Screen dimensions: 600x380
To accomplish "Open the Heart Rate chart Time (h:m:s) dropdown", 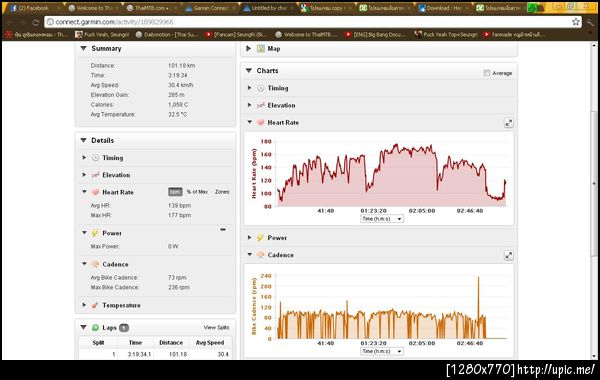I will pos(382,219).
